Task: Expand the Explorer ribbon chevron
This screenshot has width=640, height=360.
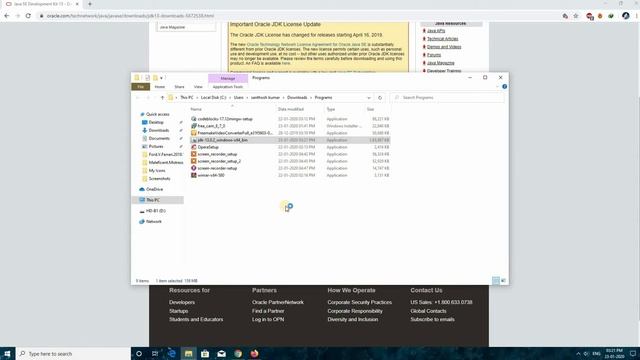Action: [x=497, y=87]
